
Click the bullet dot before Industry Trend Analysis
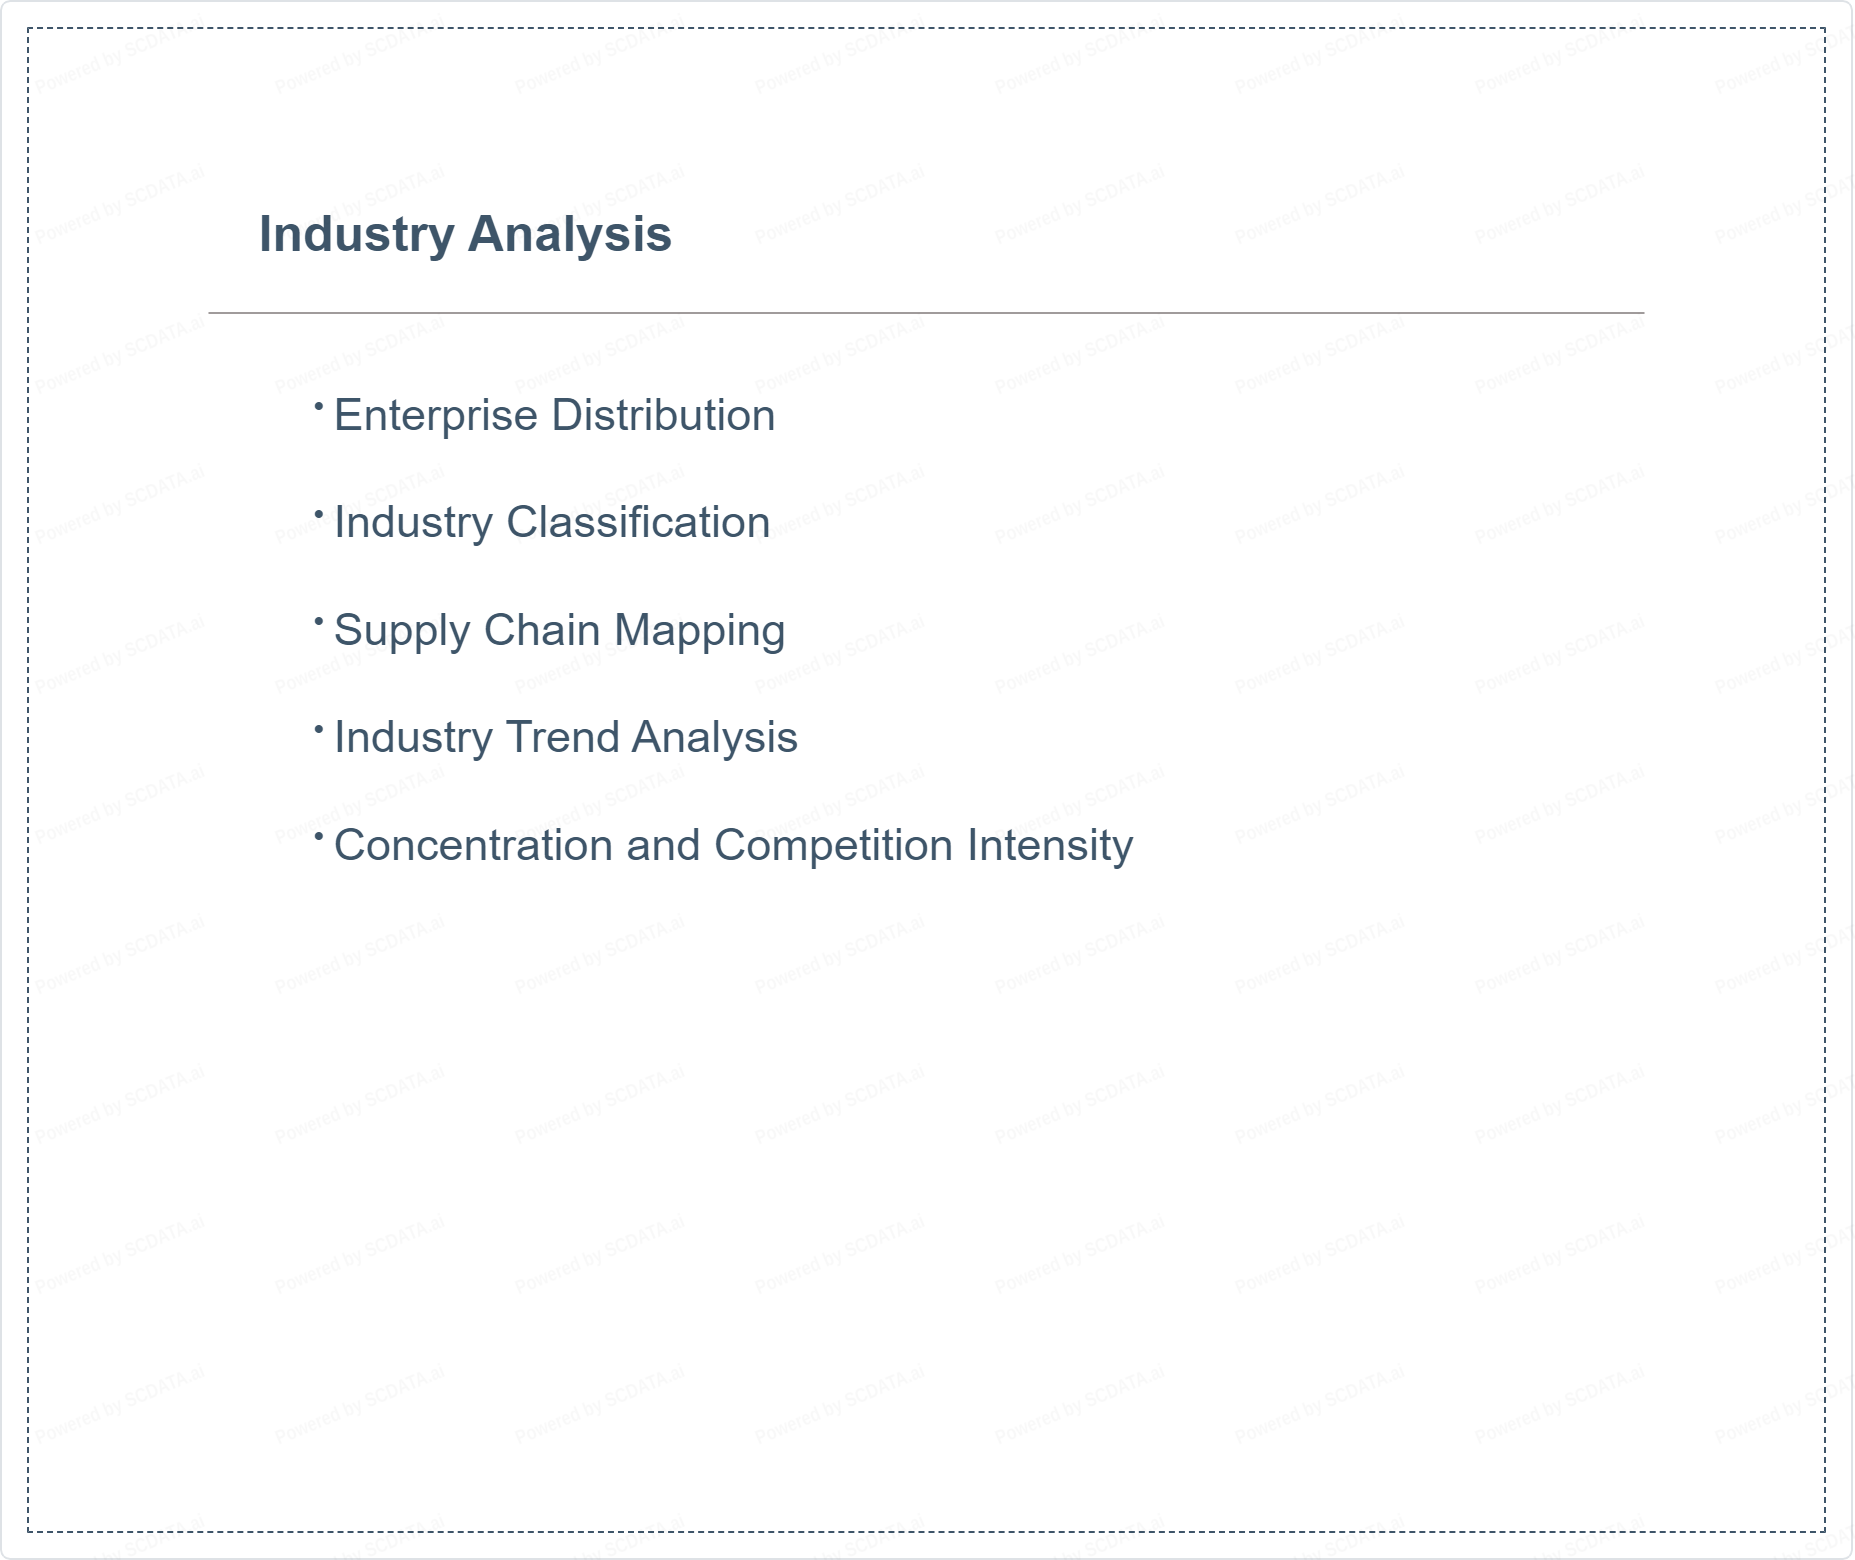pos(319,729)
